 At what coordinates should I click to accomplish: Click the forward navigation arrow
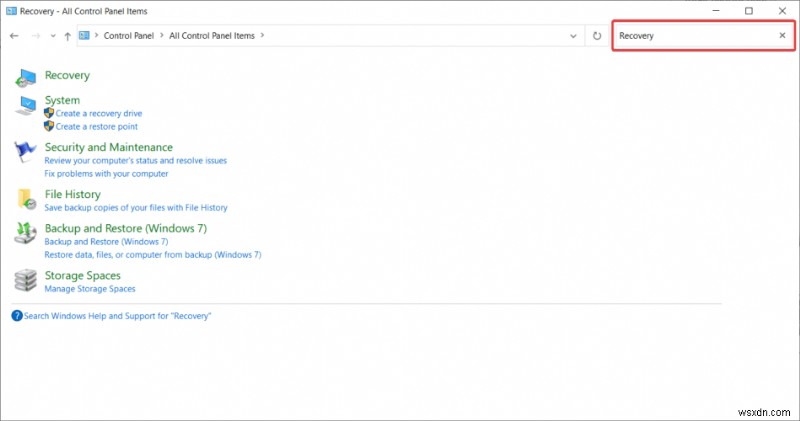click(36, 36)
